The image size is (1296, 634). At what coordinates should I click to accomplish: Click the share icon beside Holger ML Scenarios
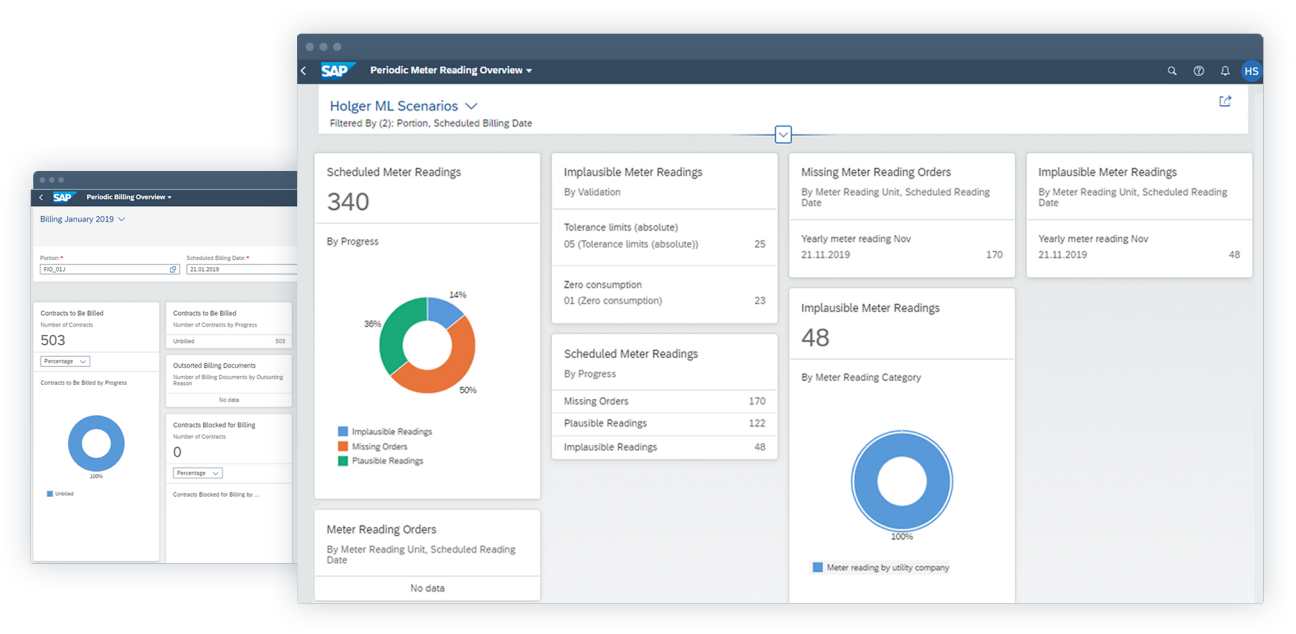tap(1225, 101)
